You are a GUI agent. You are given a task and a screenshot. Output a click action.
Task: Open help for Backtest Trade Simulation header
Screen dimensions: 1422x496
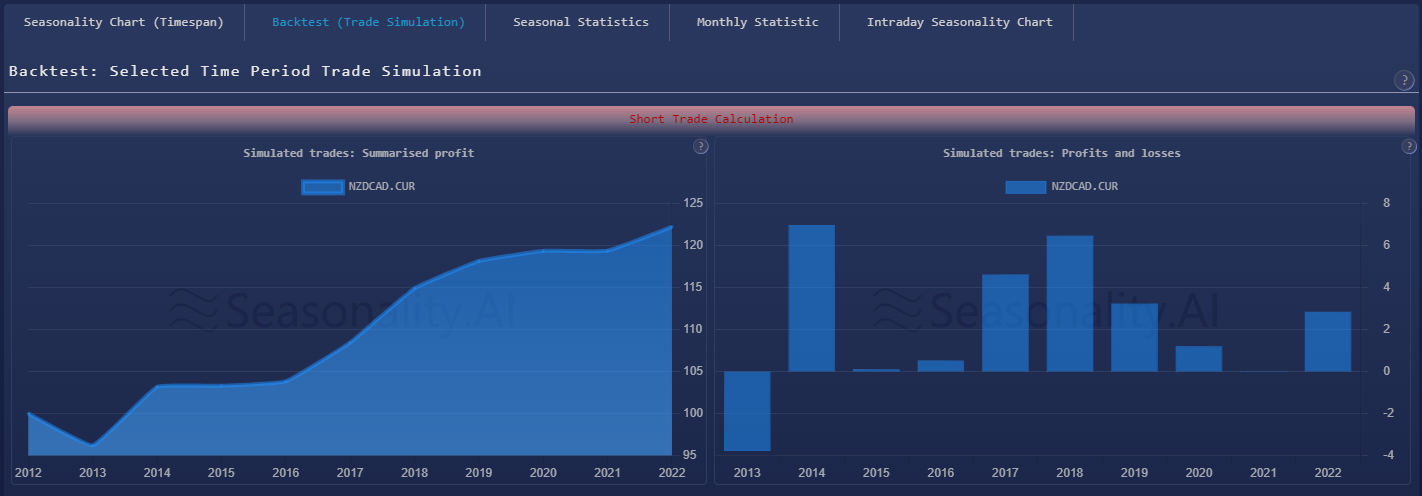point(1404,81)
